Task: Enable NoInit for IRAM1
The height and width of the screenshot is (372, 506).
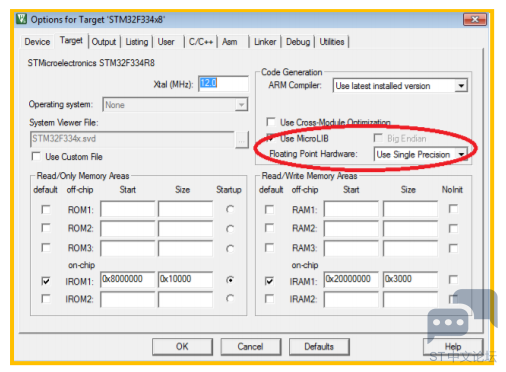Action: point(453,279)
